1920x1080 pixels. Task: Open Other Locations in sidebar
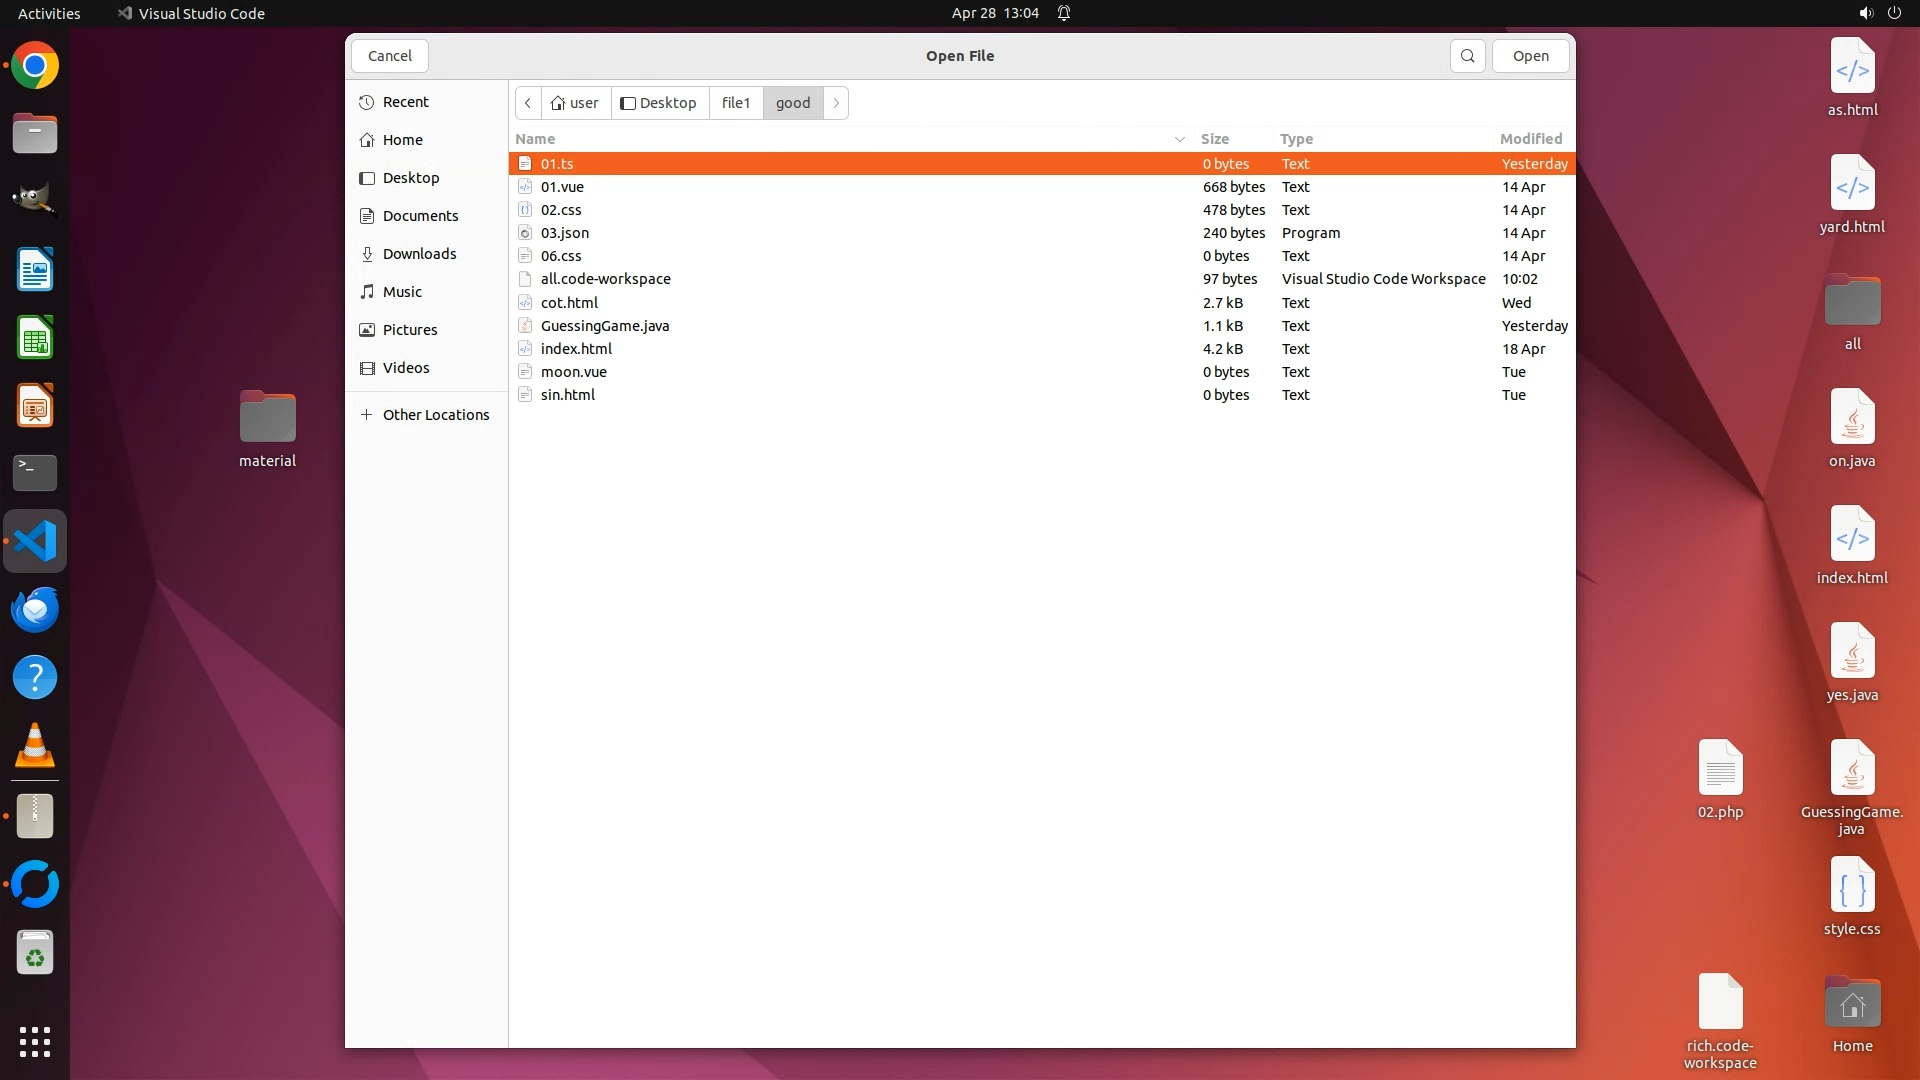(435, 415)
